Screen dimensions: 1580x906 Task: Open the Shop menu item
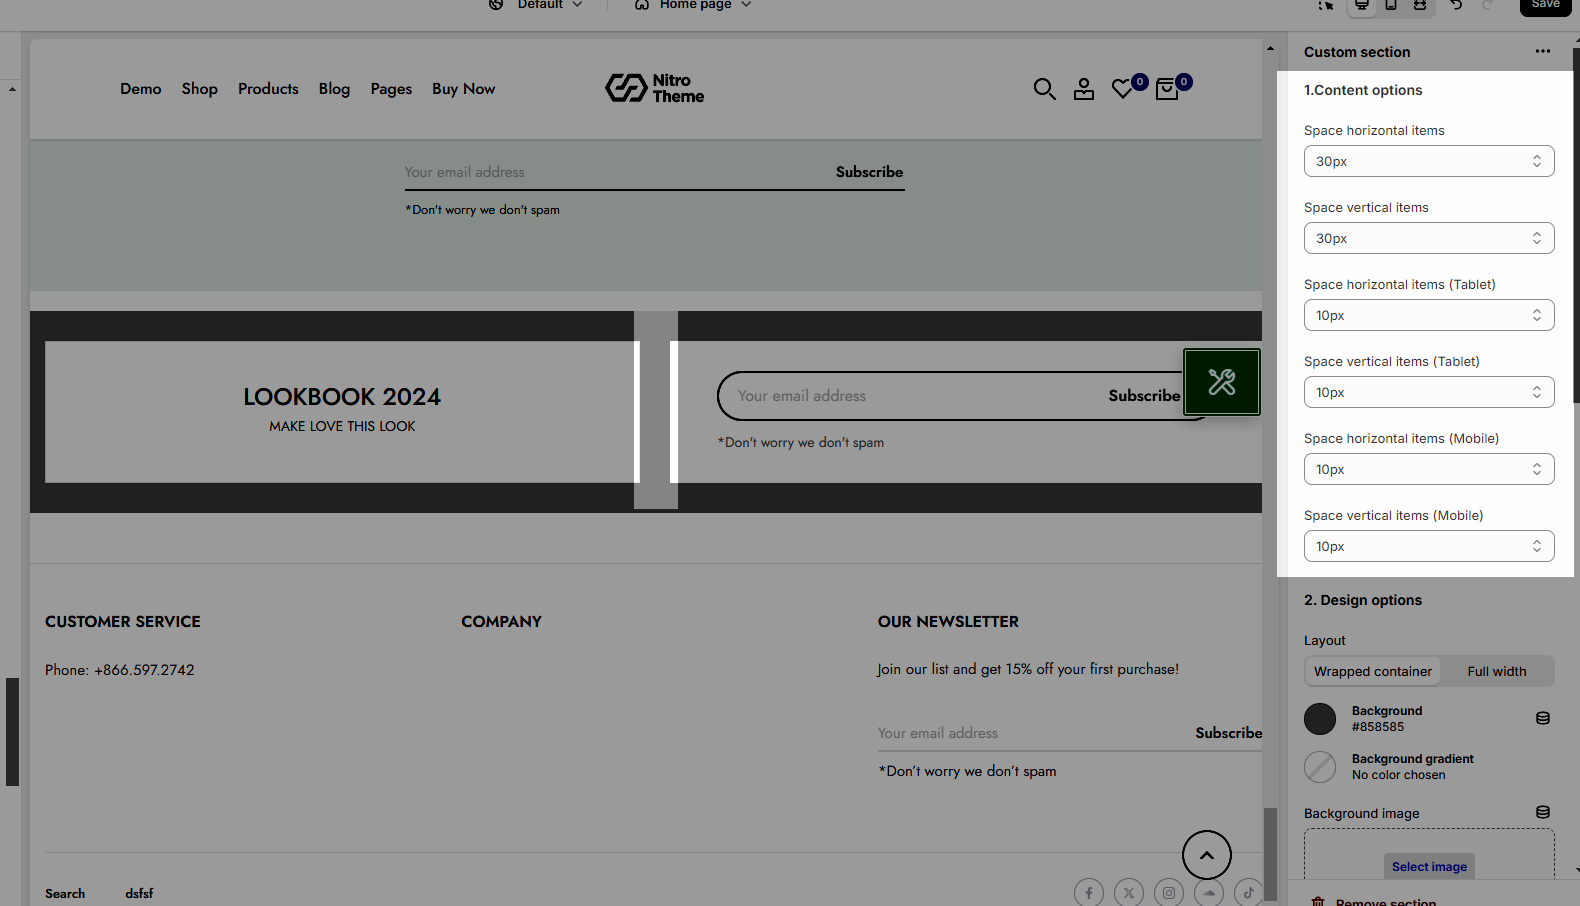[200, 89]
